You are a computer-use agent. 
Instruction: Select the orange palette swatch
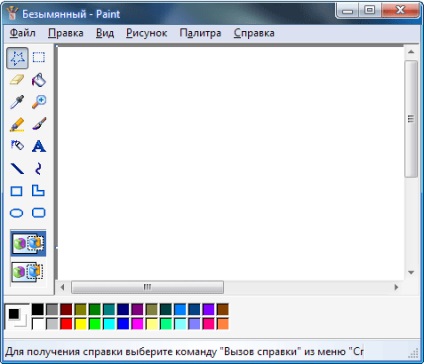[223, 324]
